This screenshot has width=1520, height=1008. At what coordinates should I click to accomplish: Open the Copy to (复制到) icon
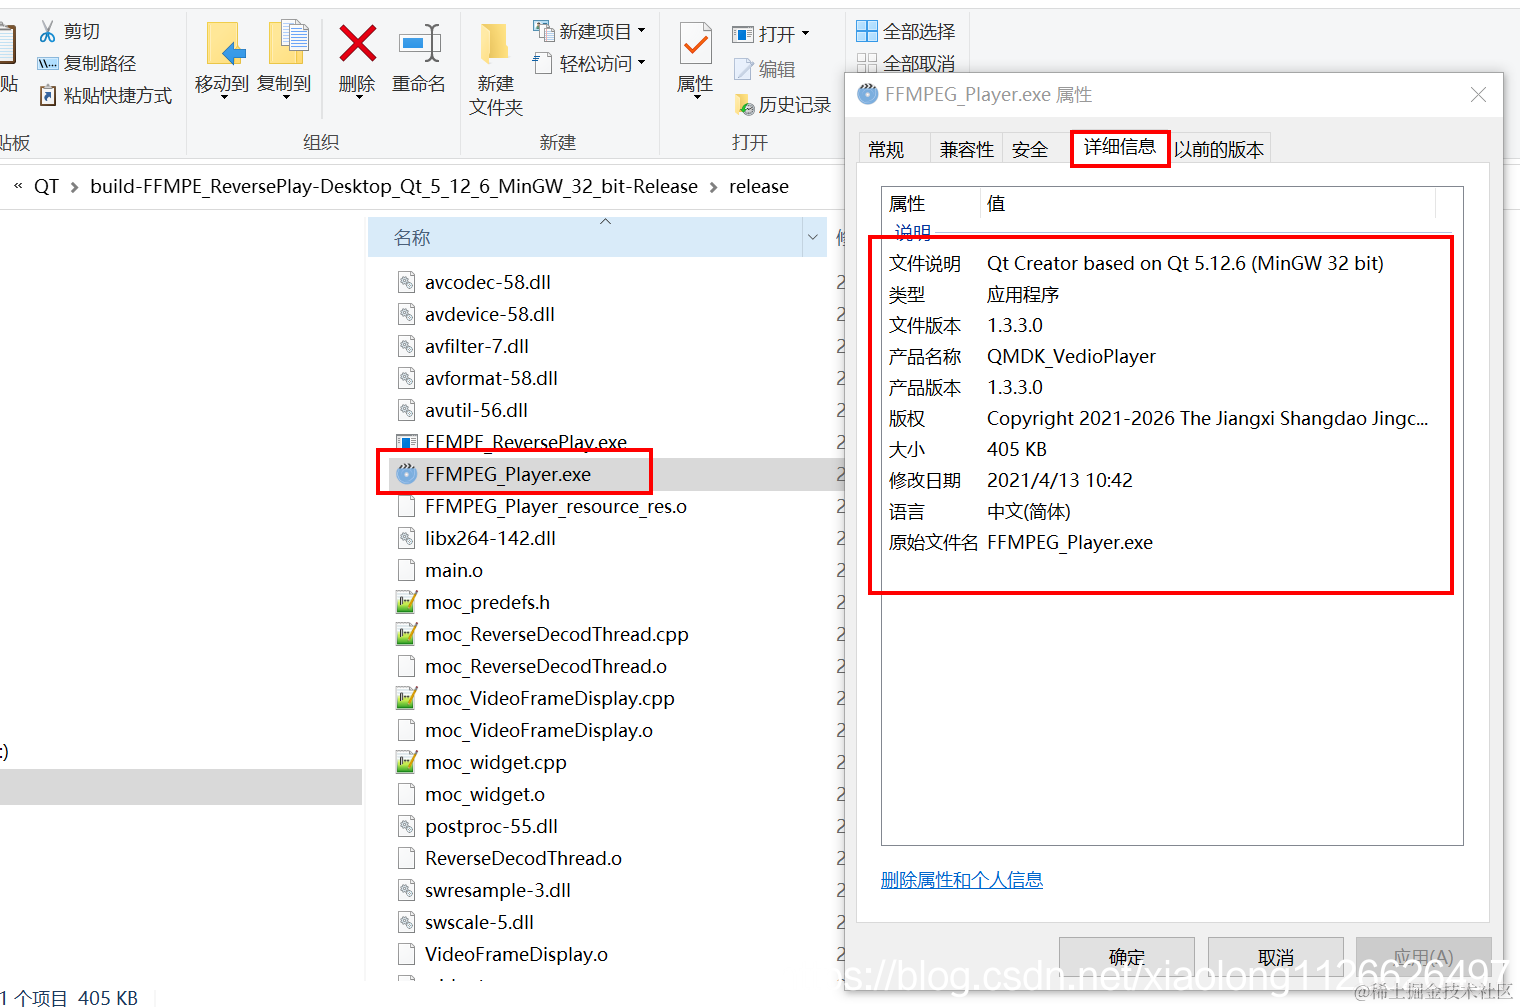pos(288,43)
